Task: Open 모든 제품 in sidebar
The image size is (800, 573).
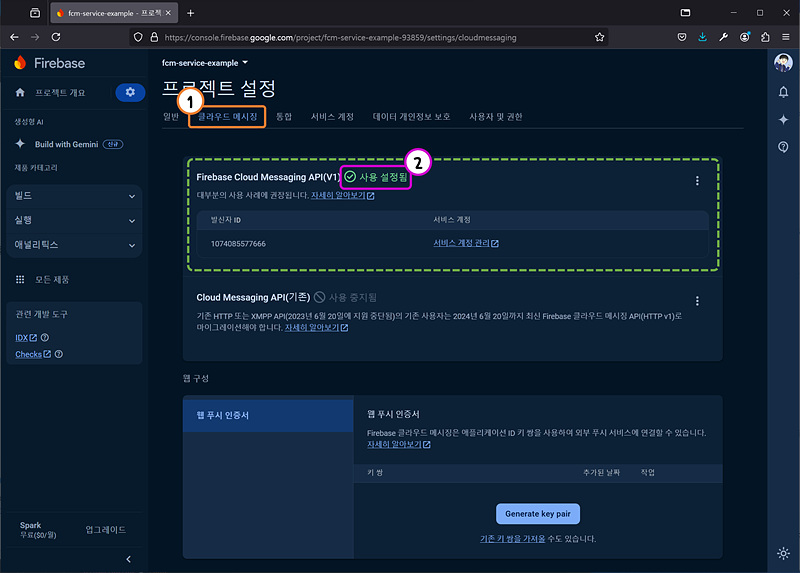Action: [x=52, y=280]
